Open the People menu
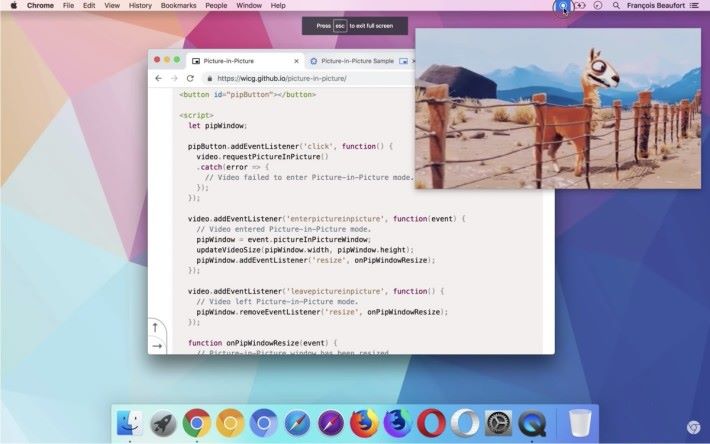This screenshot has width=710, height=444. pyautogui.click(x=216, y=5)
